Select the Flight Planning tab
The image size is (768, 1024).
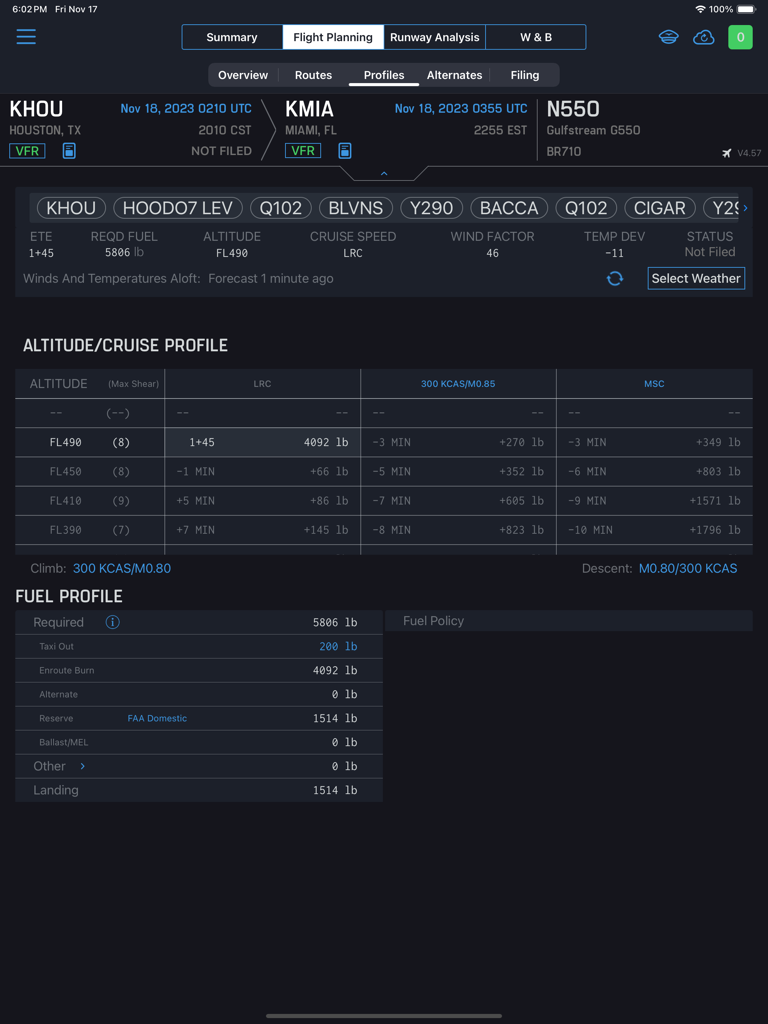click(x=333, y=37)
